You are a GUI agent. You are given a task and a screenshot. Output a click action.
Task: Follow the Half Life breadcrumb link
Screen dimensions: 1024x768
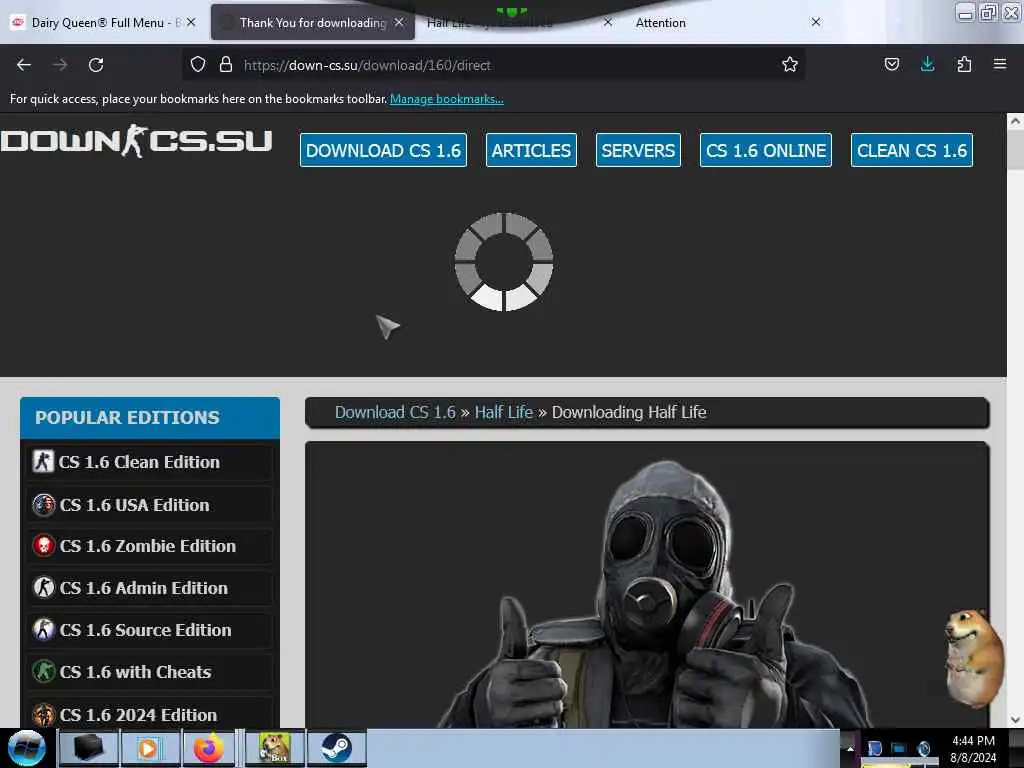coord(504,412)
